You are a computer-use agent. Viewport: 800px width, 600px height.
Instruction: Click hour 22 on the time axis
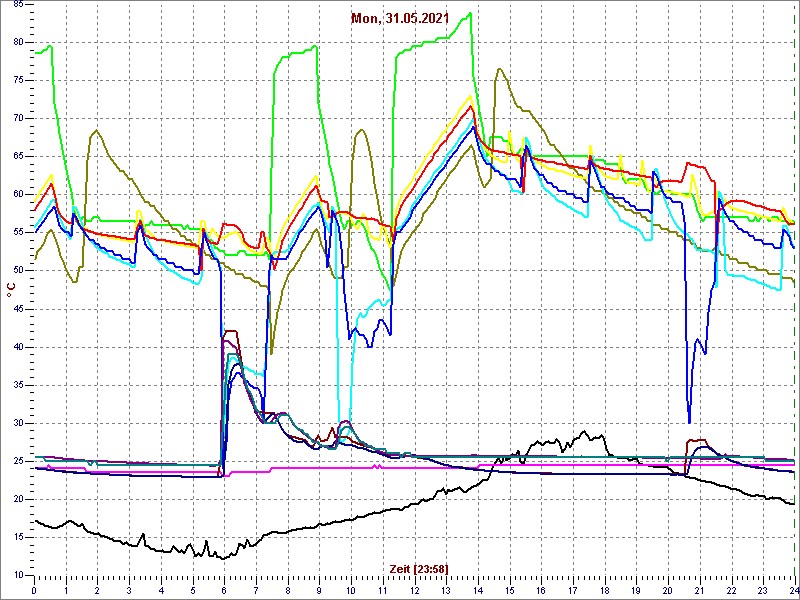pos(732,589)
